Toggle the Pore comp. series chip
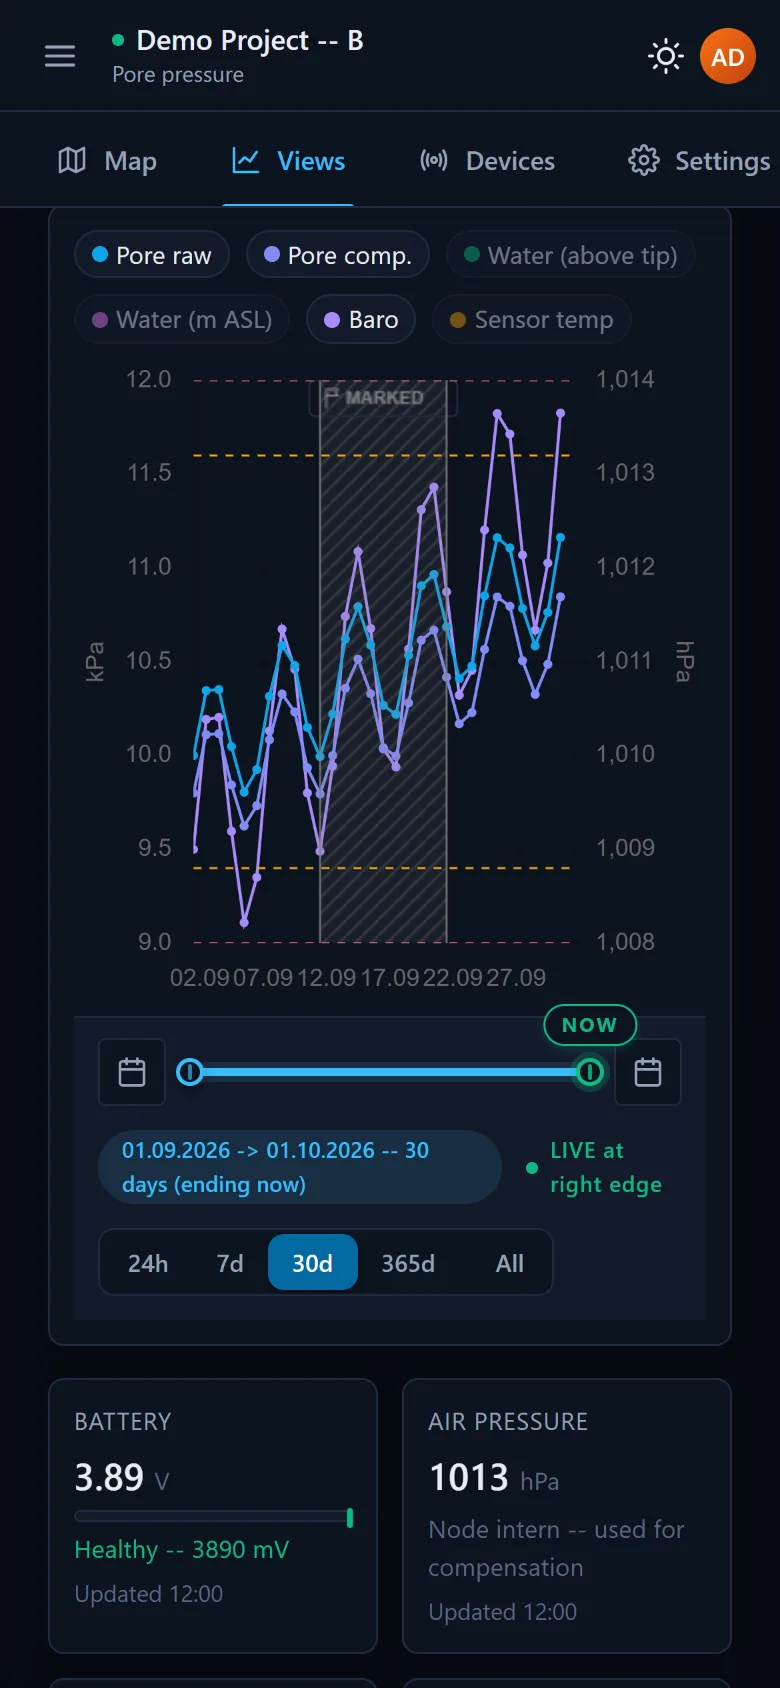Viewport: 780px width, 1688px height. (x=338, y=255)
